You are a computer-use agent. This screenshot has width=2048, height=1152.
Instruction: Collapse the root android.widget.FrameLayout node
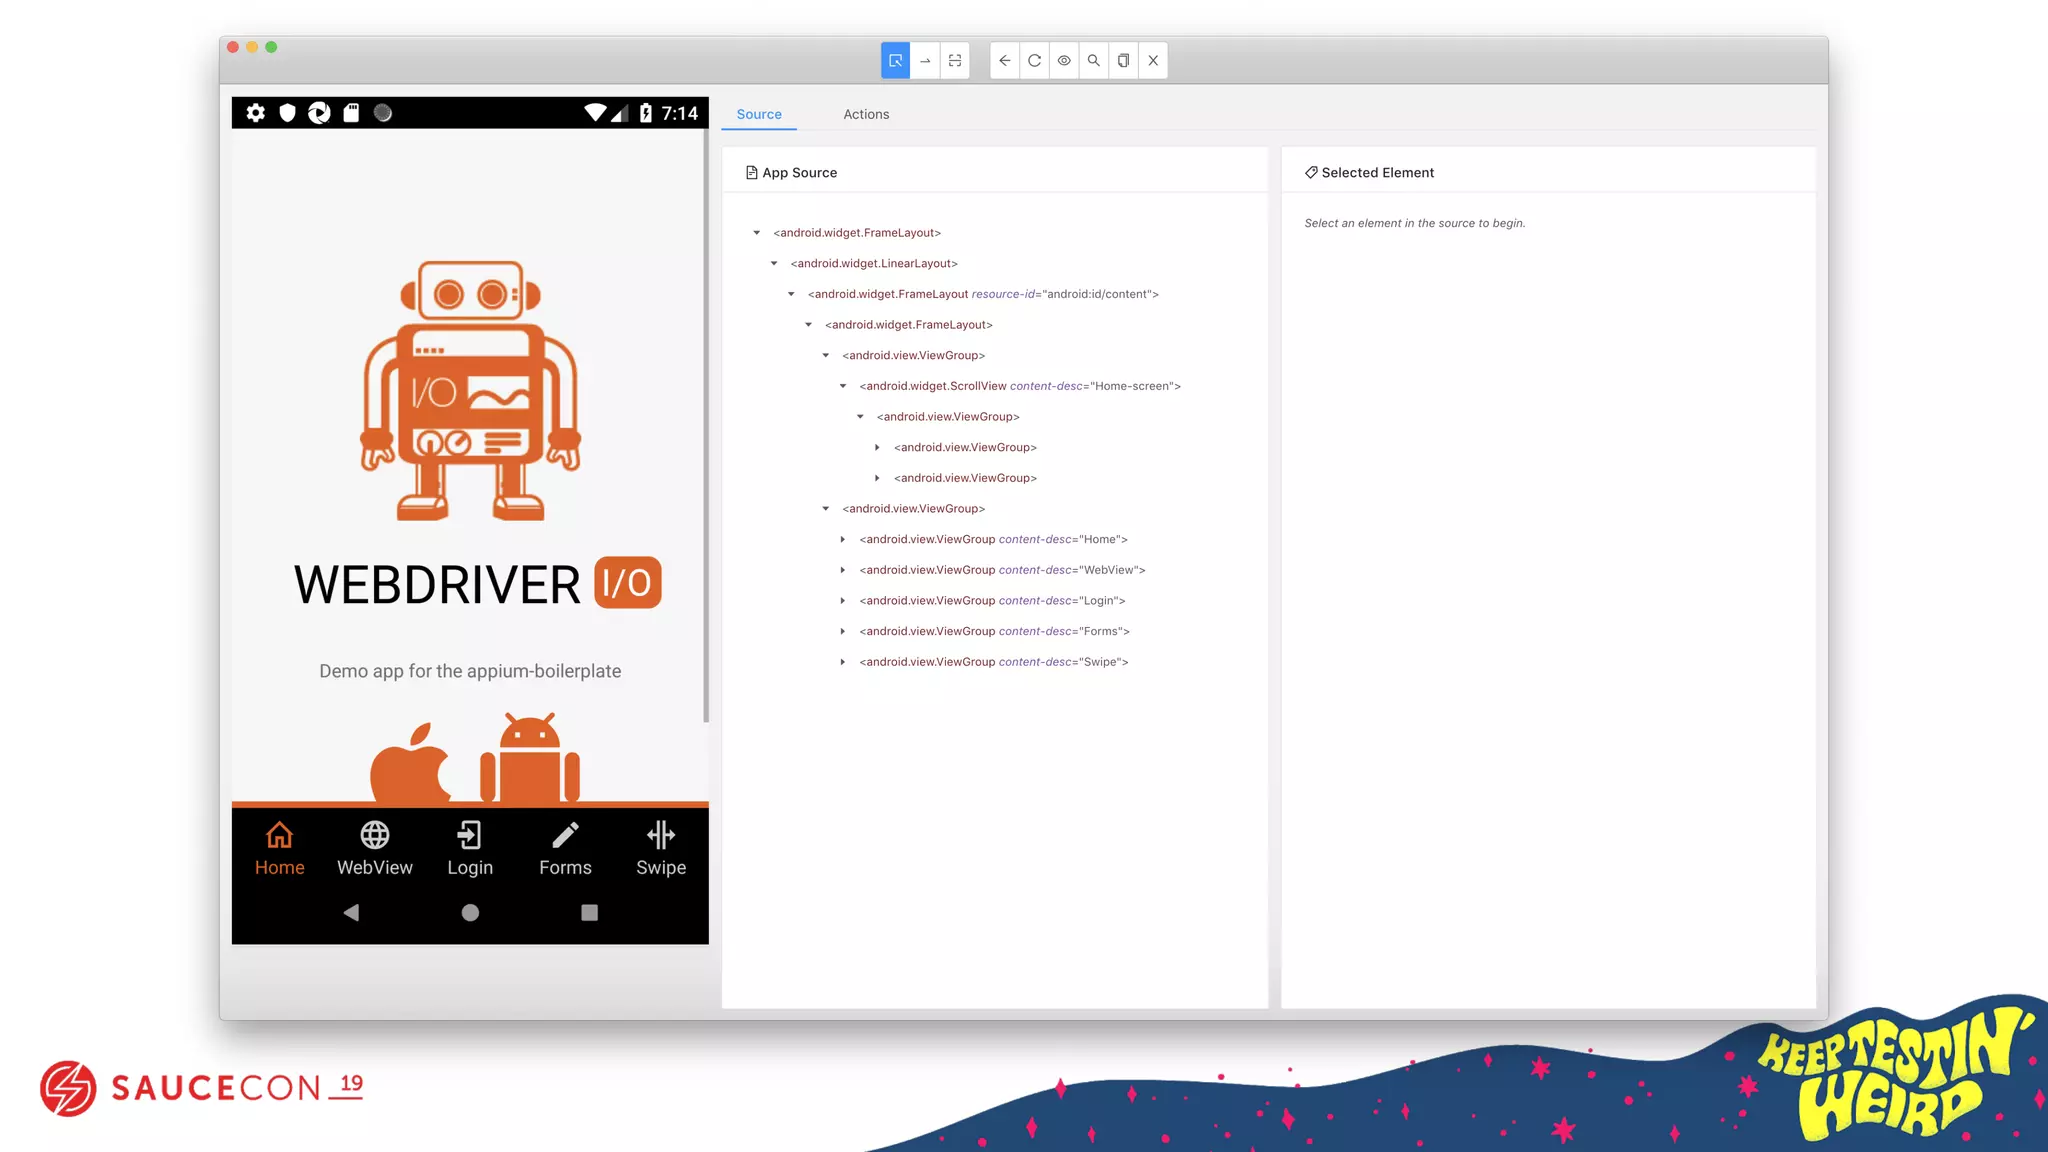757,233
